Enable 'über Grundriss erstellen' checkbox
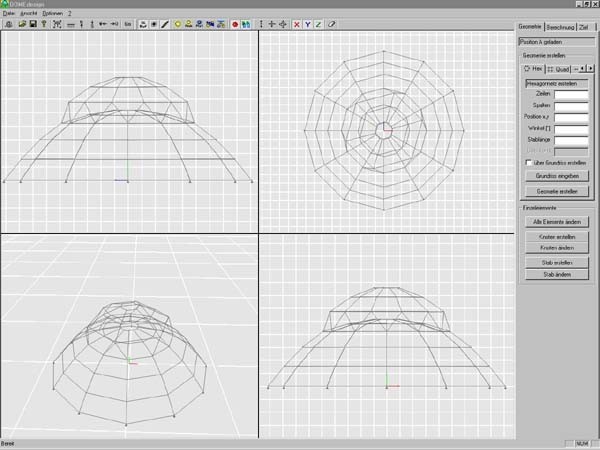The image size is (600, 450). [529, 162]
